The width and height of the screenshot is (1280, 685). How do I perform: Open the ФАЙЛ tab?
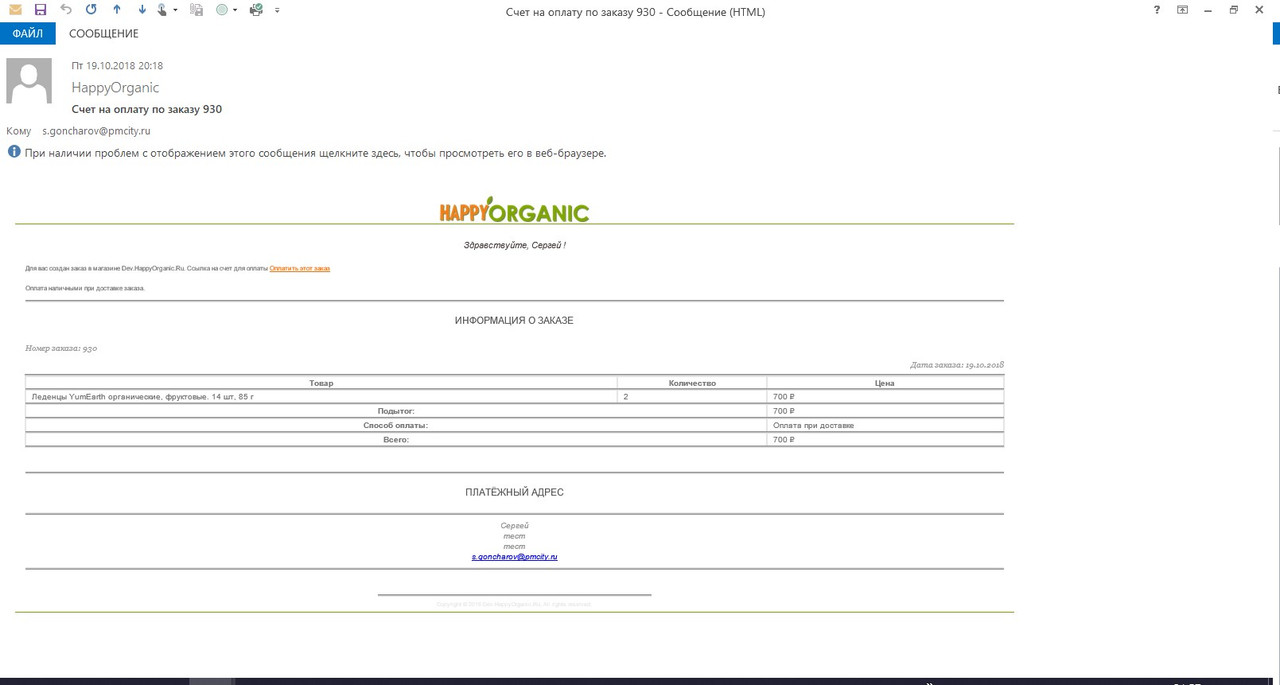pos(28,33)
